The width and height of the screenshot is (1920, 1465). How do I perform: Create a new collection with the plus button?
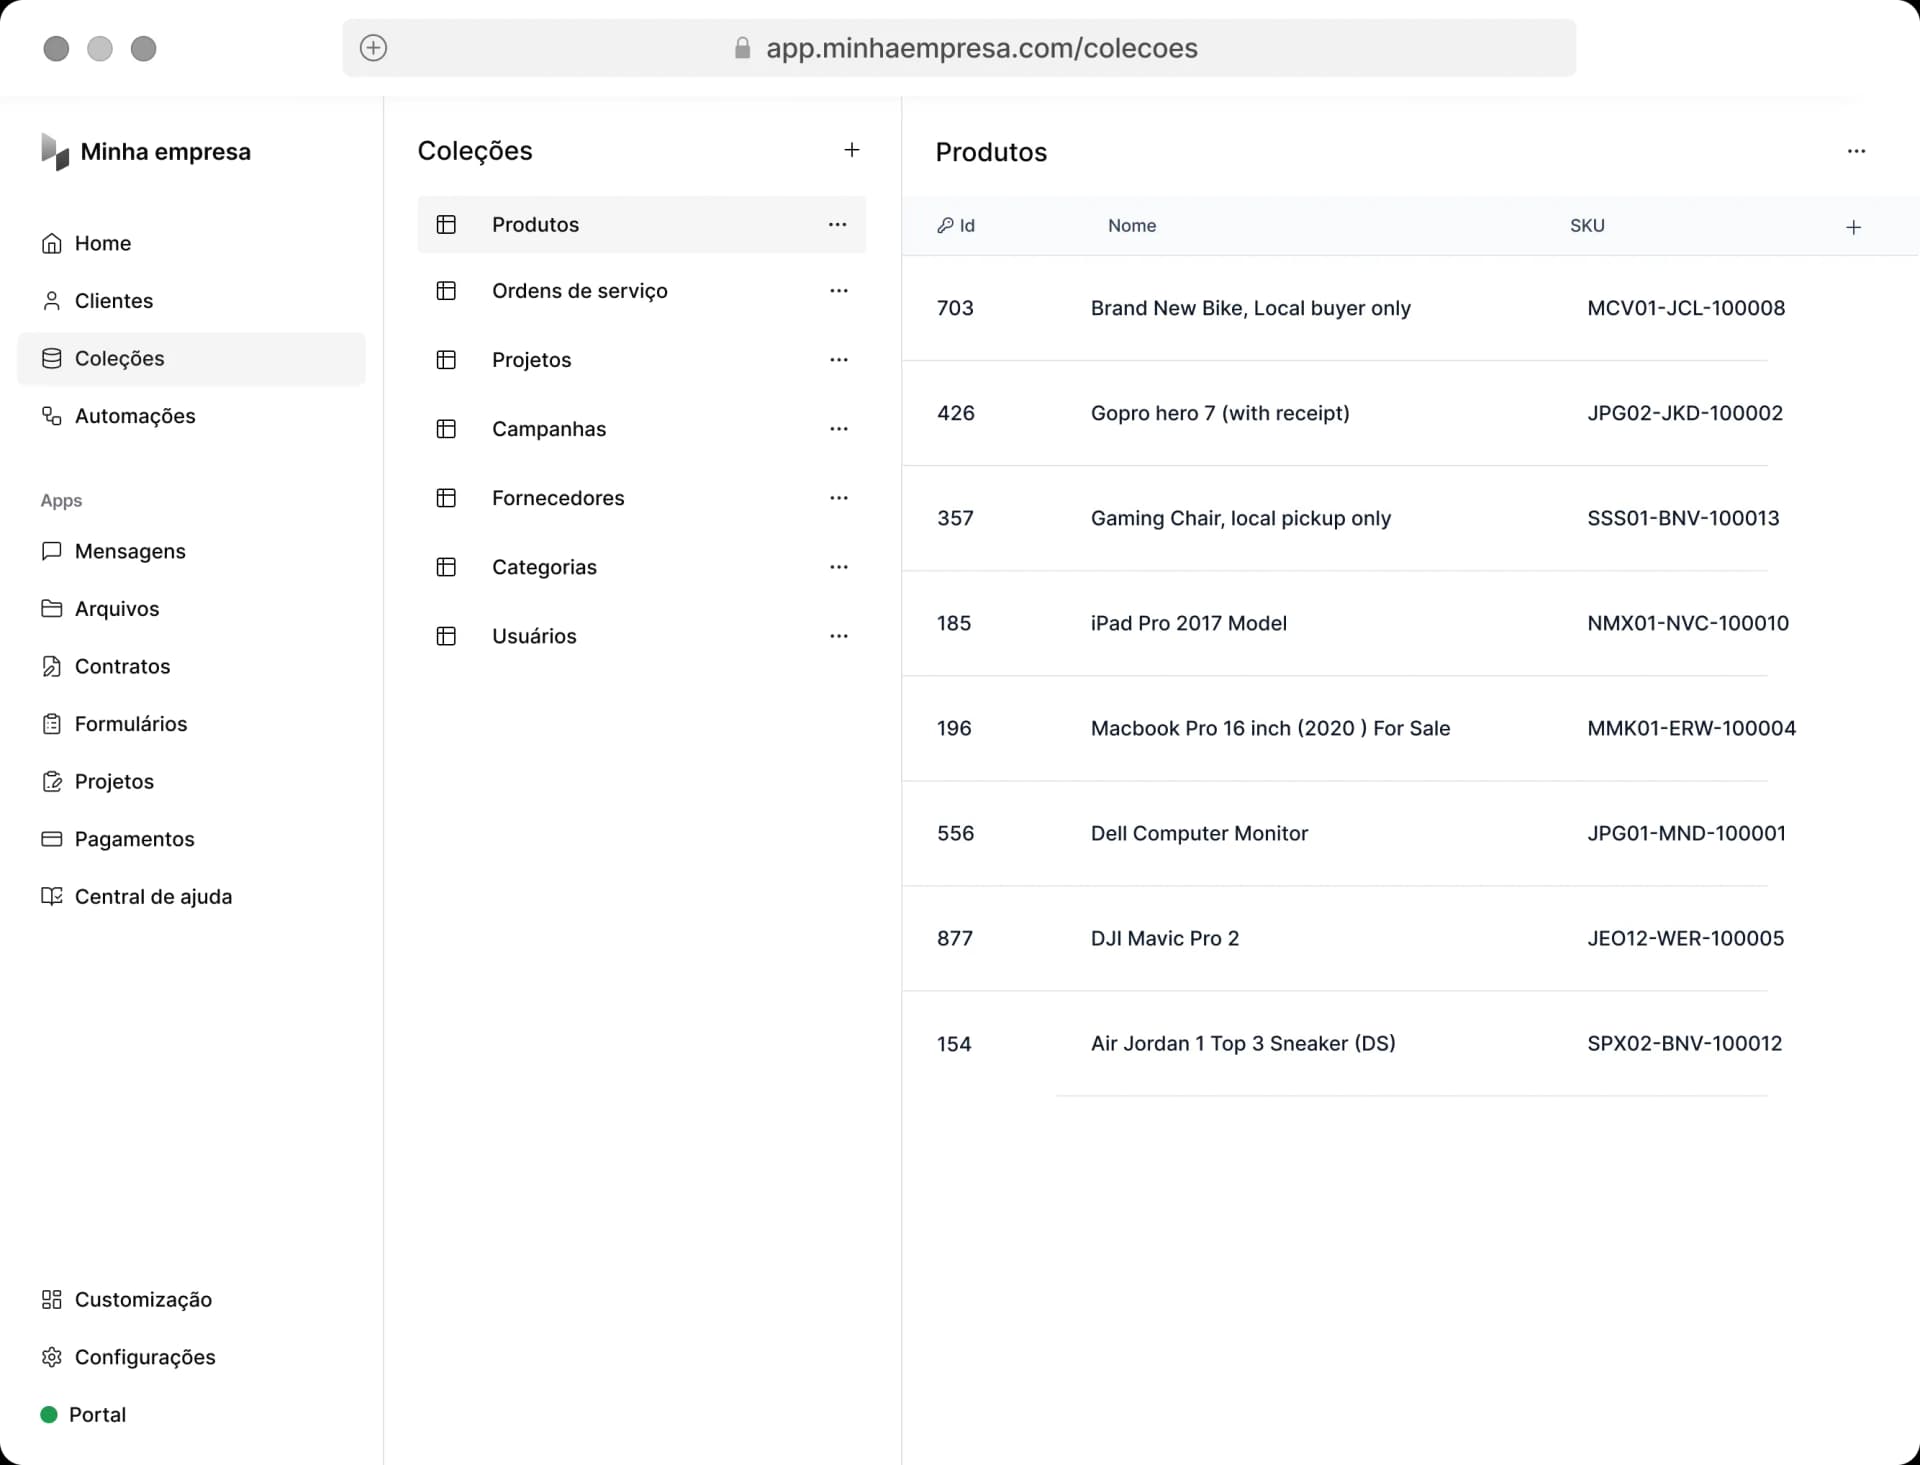pos(851,149)
